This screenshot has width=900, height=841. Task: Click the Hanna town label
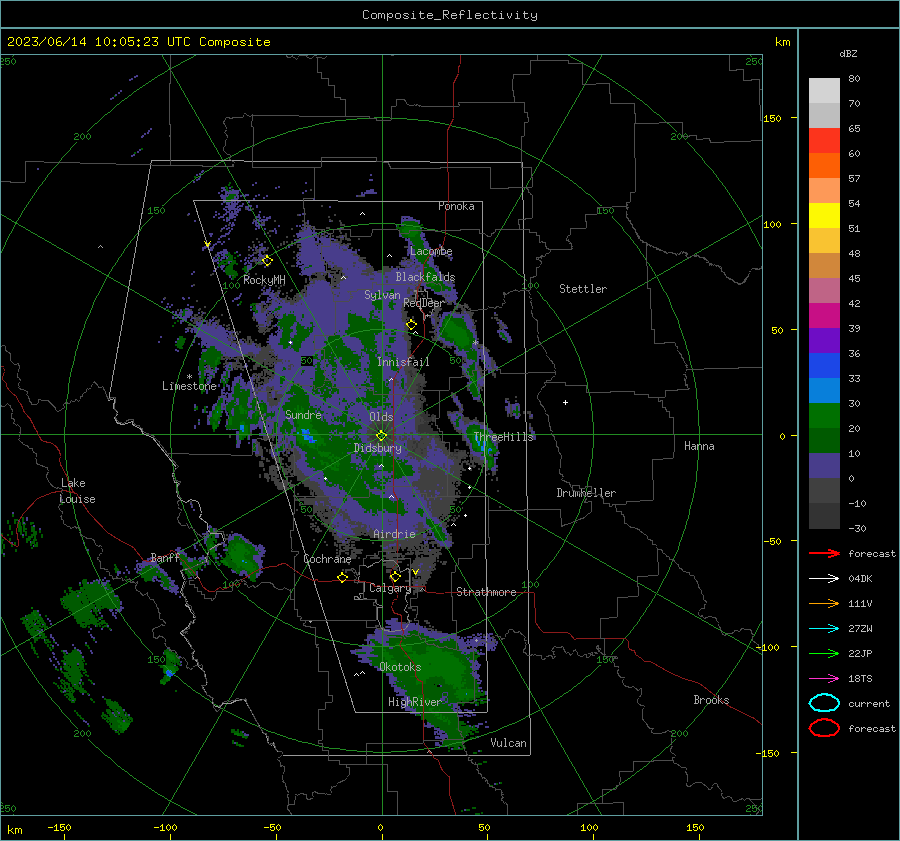click(699, 446)
